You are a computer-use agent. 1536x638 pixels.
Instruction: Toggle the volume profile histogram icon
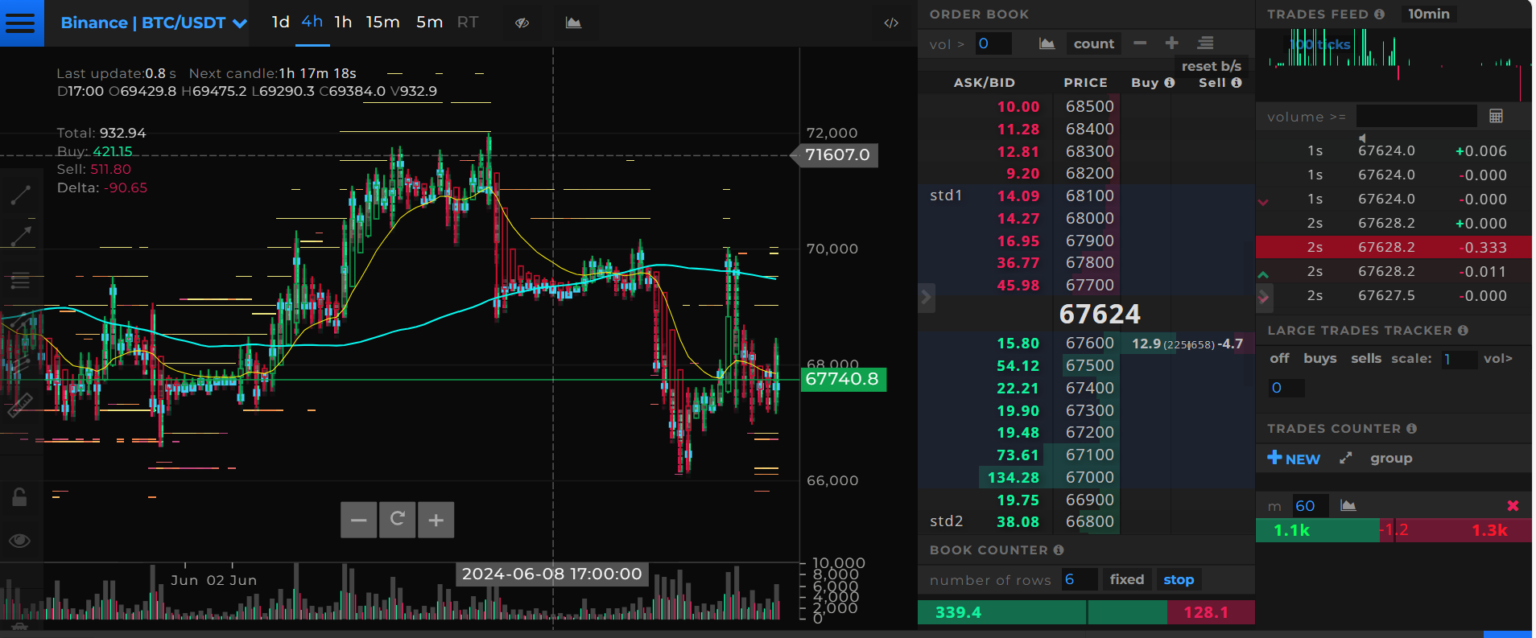coord(574,22)
